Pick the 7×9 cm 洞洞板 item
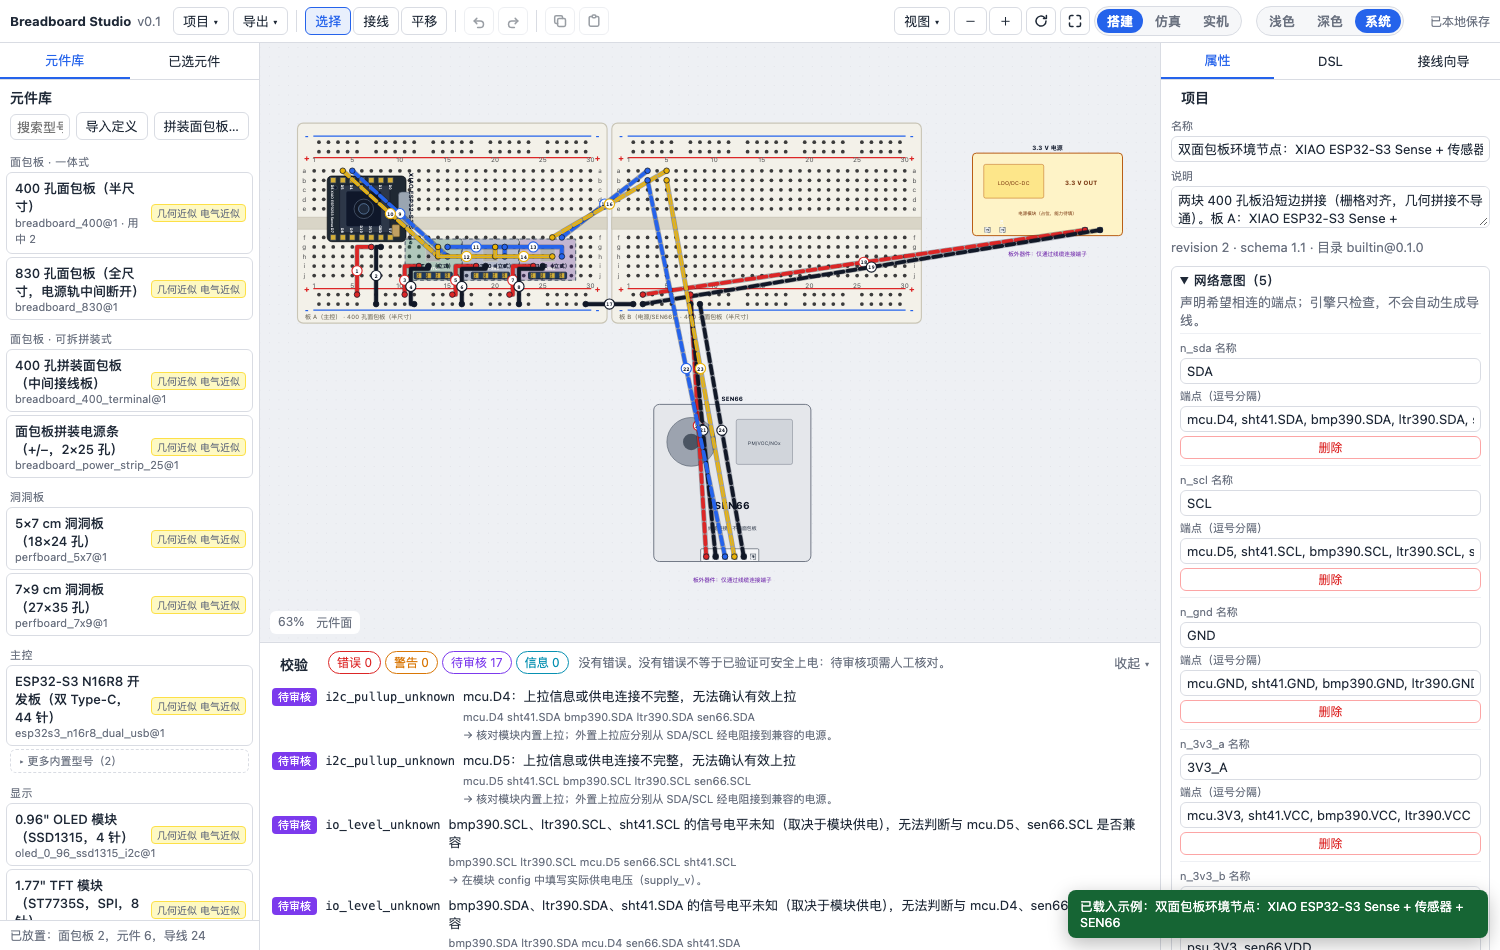1500x950 pixels. coord(130,605)
